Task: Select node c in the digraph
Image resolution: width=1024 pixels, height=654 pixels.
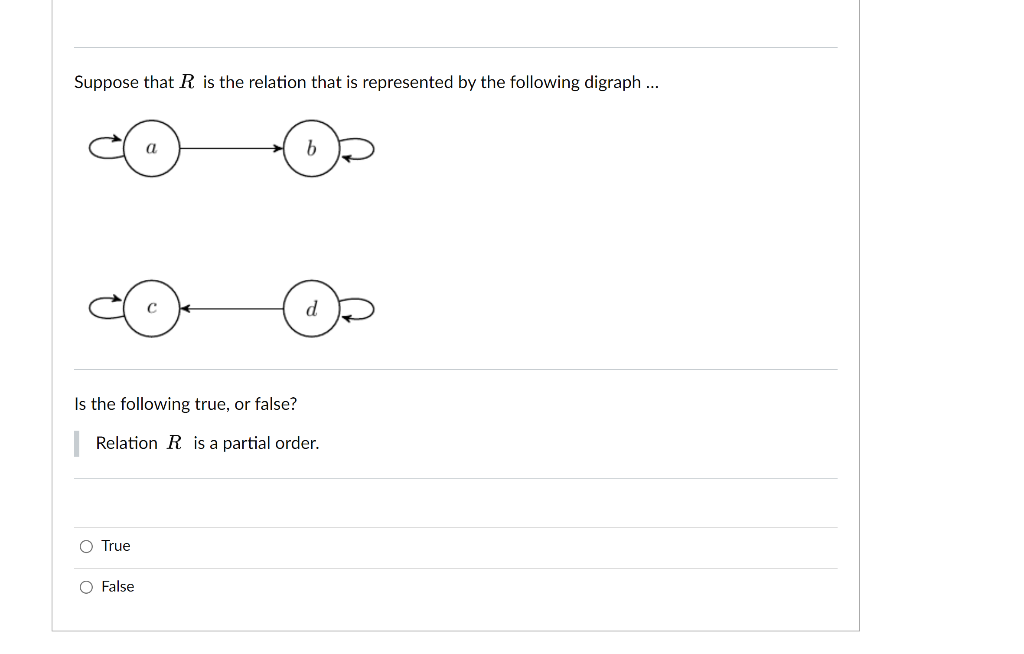Action: pyautogui.click(x=151, y=308)
